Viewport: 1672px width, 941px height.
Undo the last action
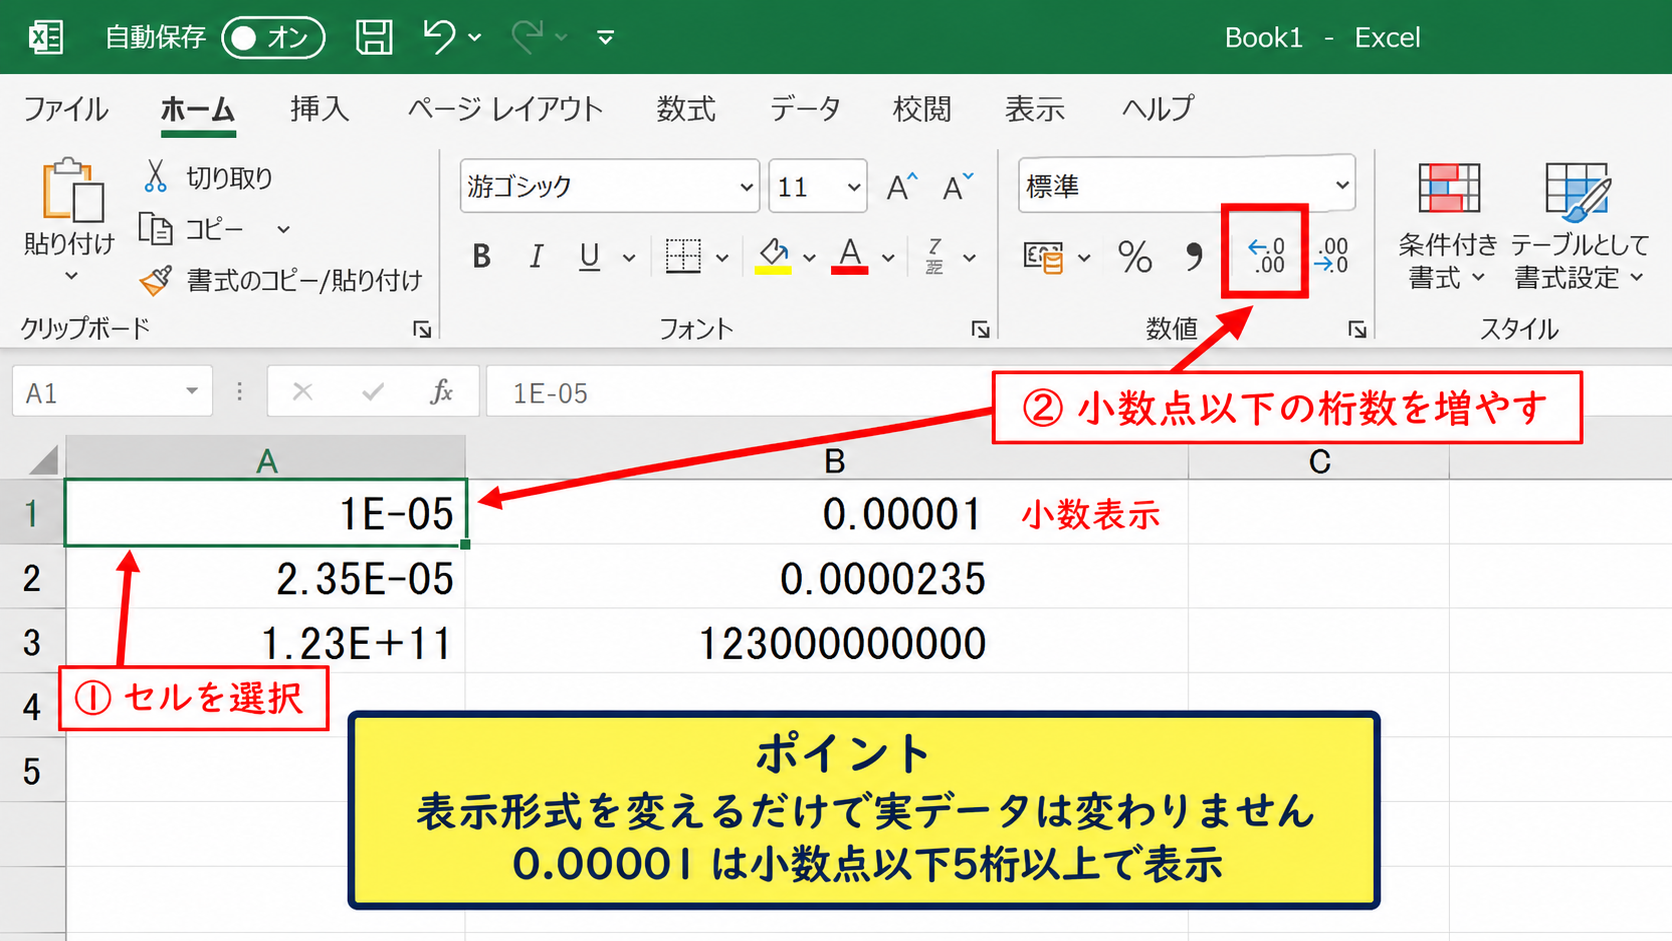click(438, 37)
